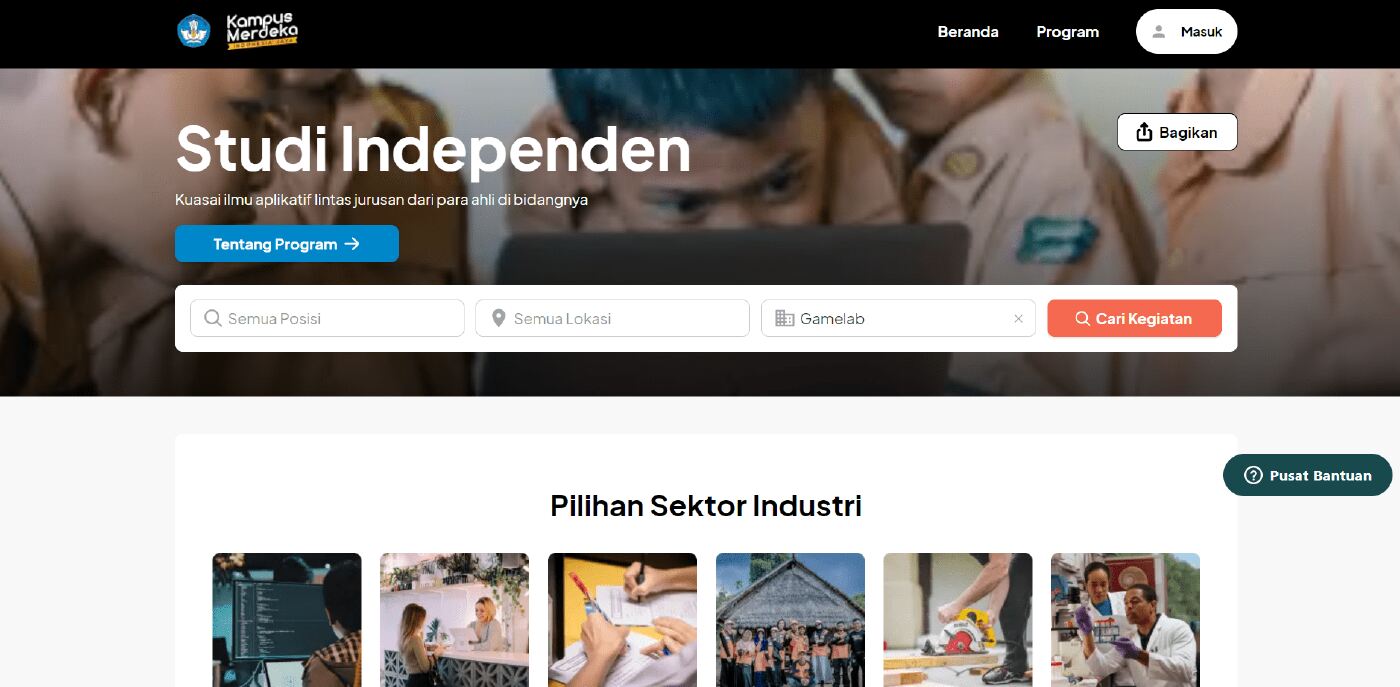Open the Kampus Merdeka logo
1400x687 pixels.
(x=262, y=31)
